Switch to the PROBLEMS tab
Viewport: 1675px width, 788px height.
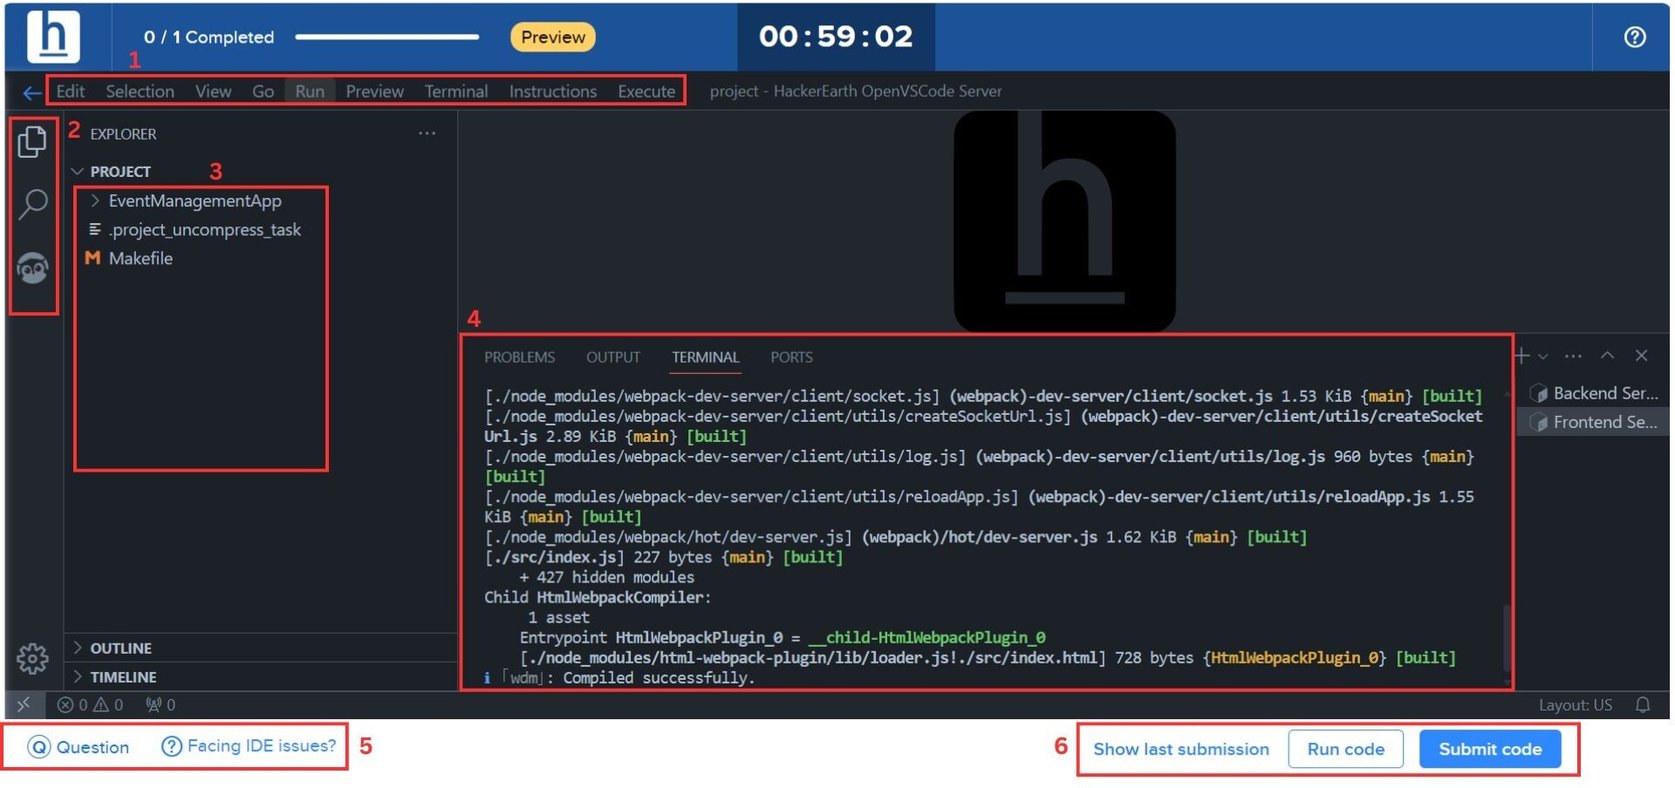[519, 357]
